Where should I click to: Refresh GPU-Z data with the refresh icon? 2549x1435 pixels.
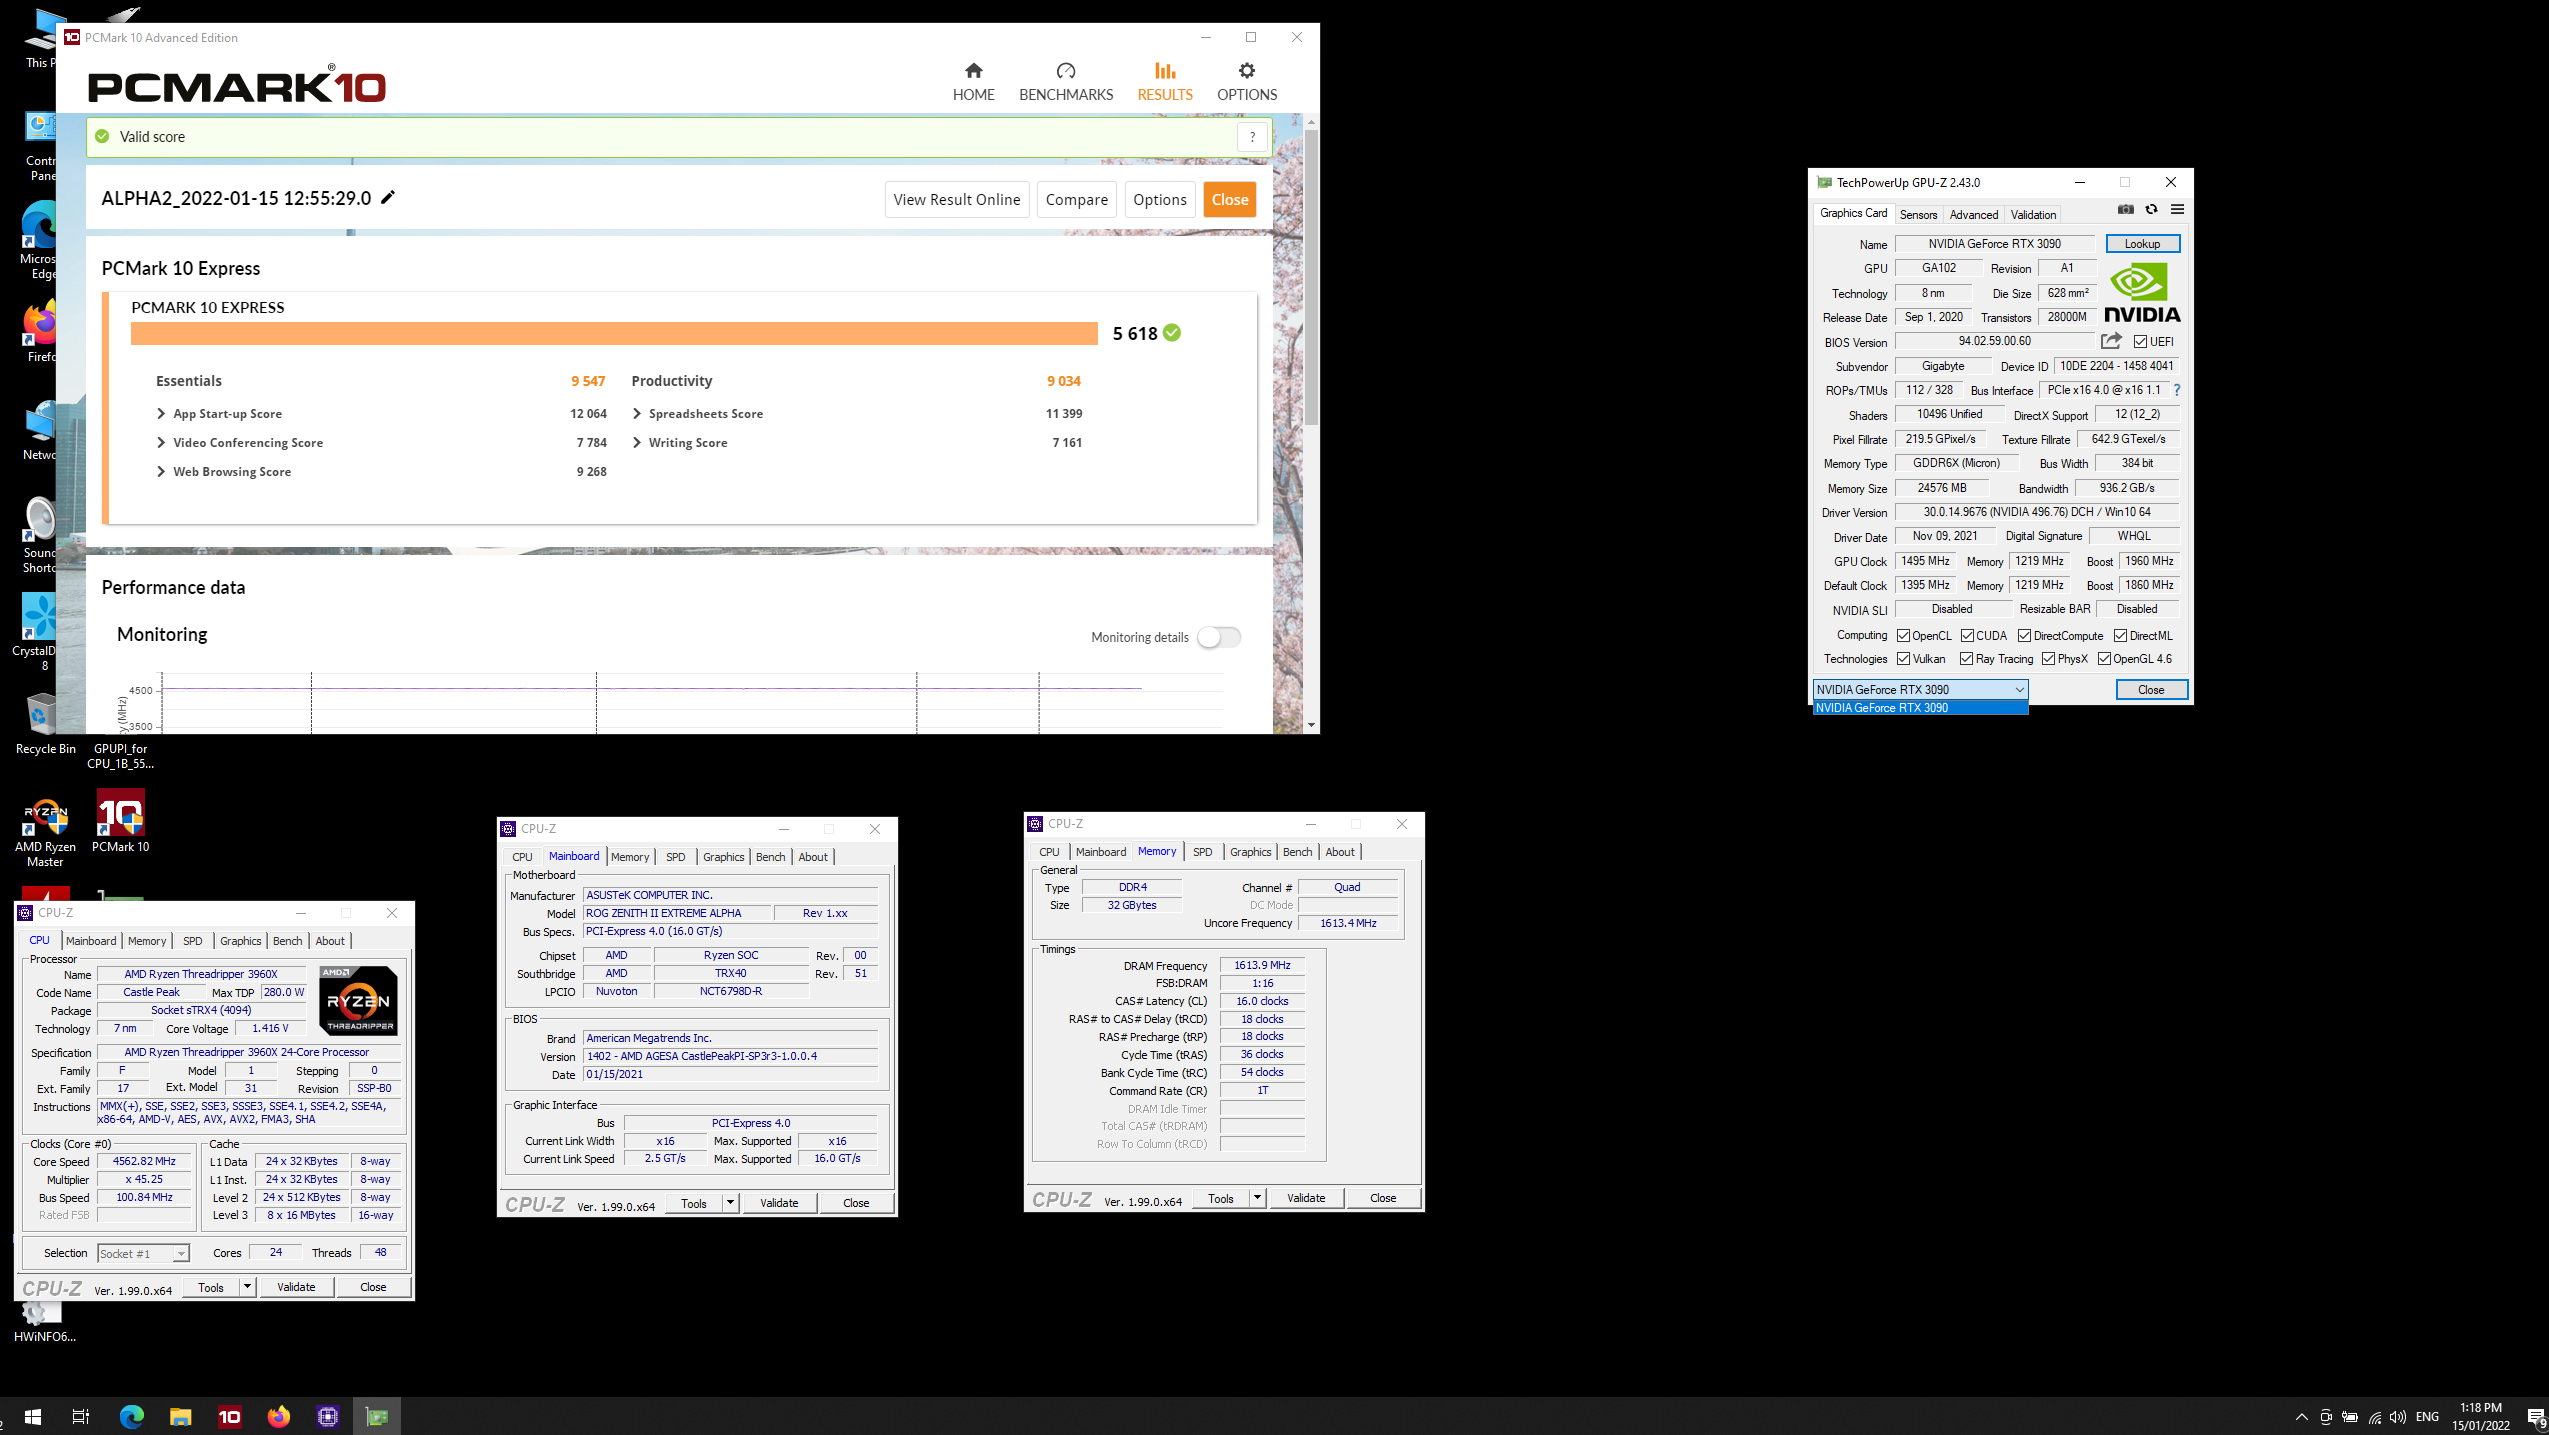coord(2151,209)
